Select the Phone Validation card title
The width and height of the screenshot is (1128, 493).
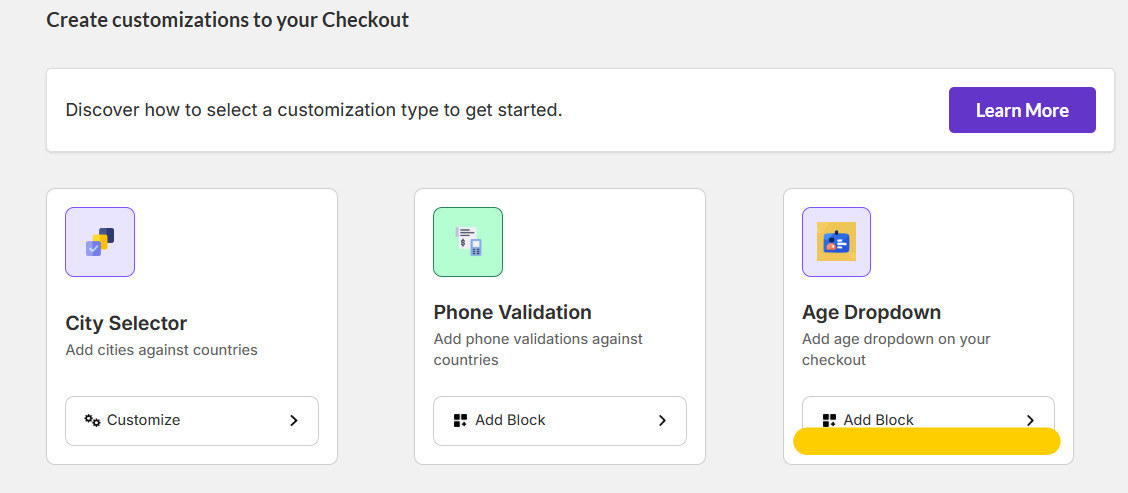coord(512,312)
